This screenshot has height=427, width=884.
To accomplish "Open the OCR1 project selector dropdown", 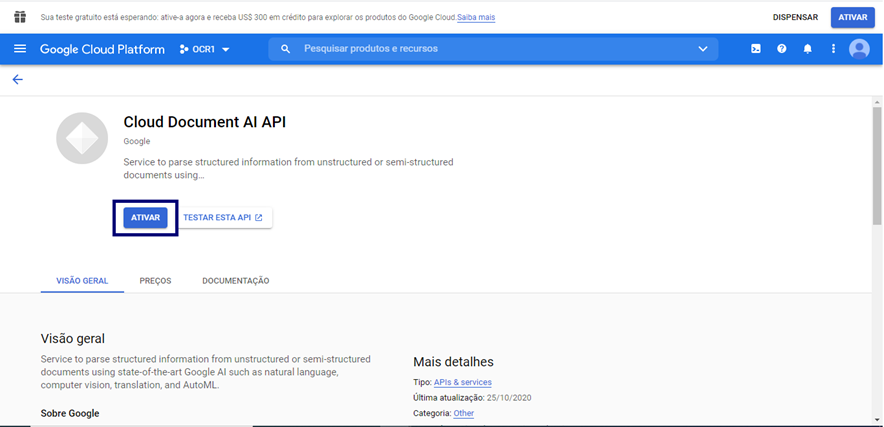I will (205, 49).
